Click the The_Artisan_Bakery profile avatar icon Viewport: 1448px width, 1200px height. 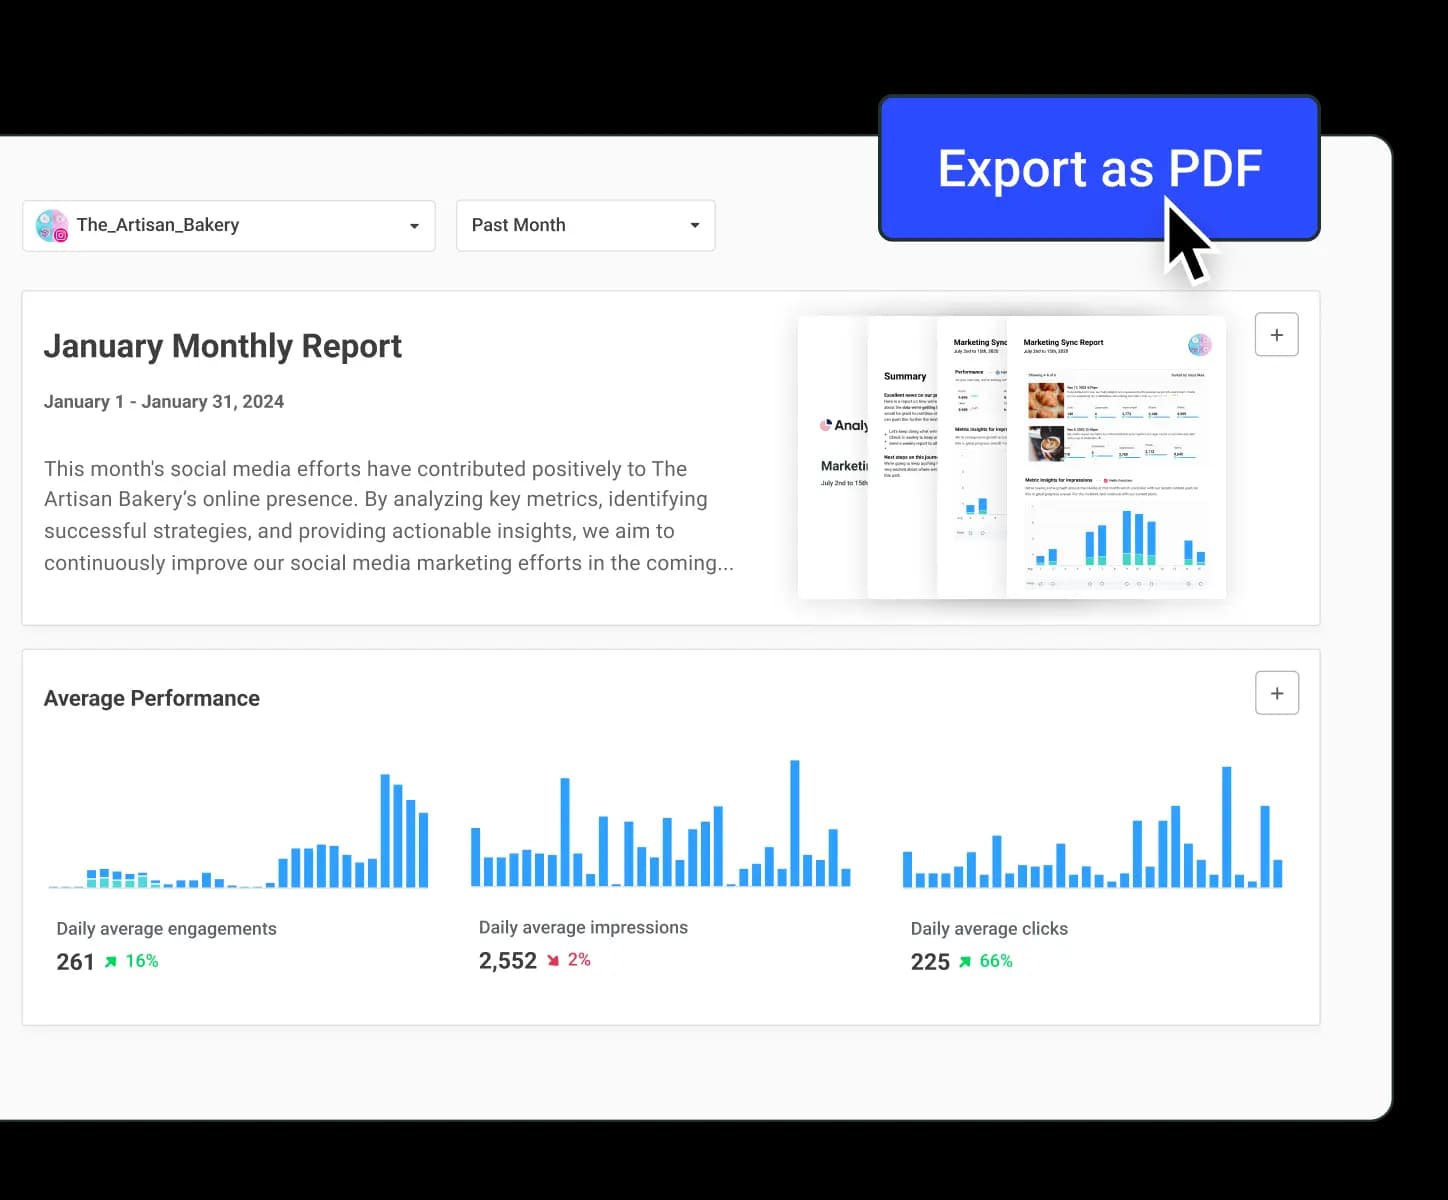coord(52,226)
